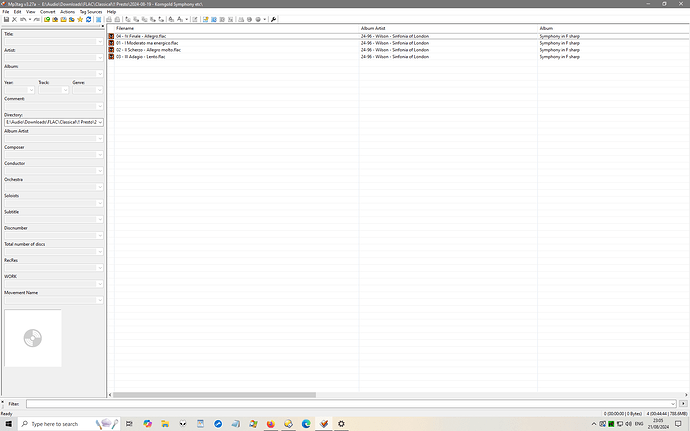Click into the Filter text field
Image resolution: width=690 pixels, height=431 pixels.
tap(348, 404)
